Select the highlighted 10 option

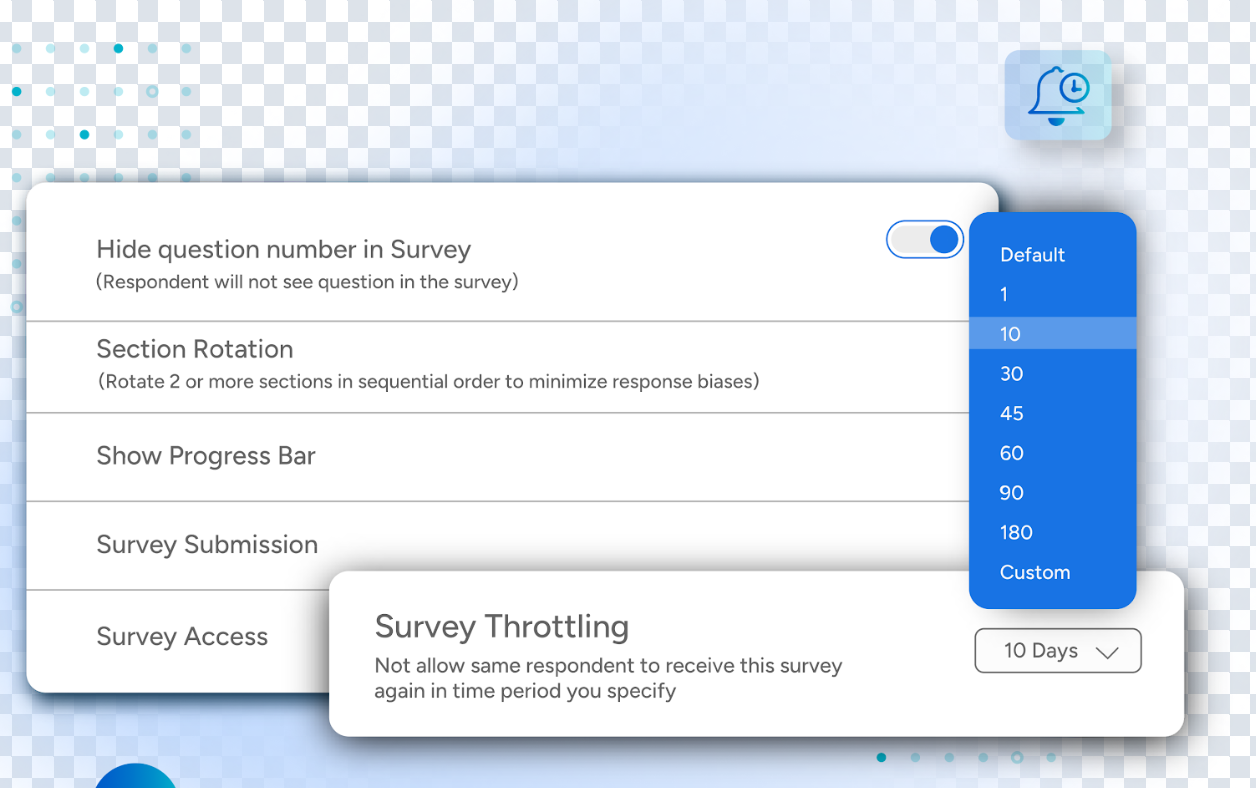pos(1010,334)
